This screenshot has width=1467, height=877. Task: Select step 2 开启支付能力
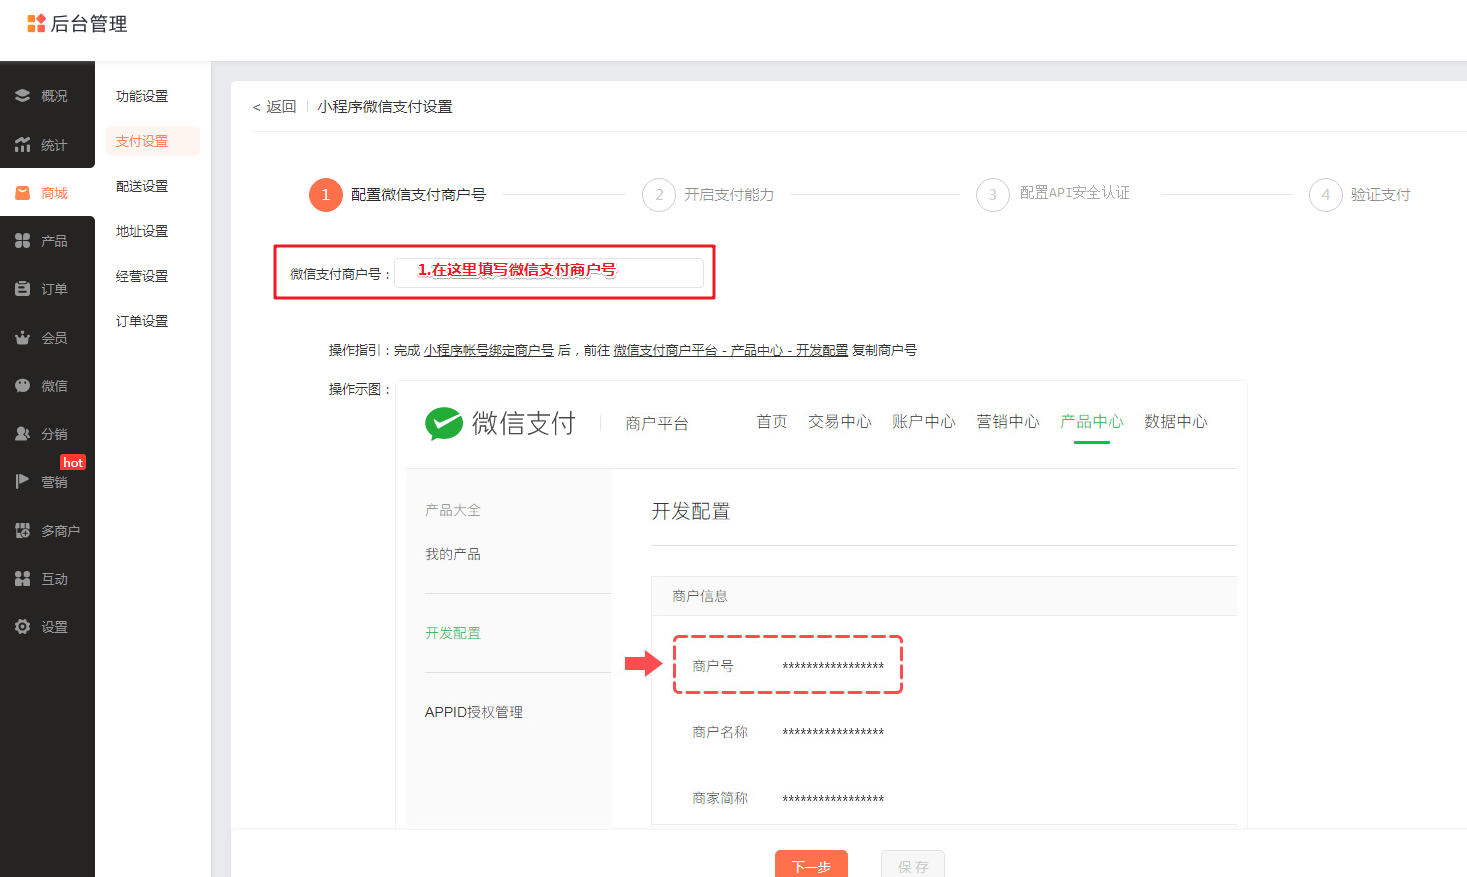point(708,195)
